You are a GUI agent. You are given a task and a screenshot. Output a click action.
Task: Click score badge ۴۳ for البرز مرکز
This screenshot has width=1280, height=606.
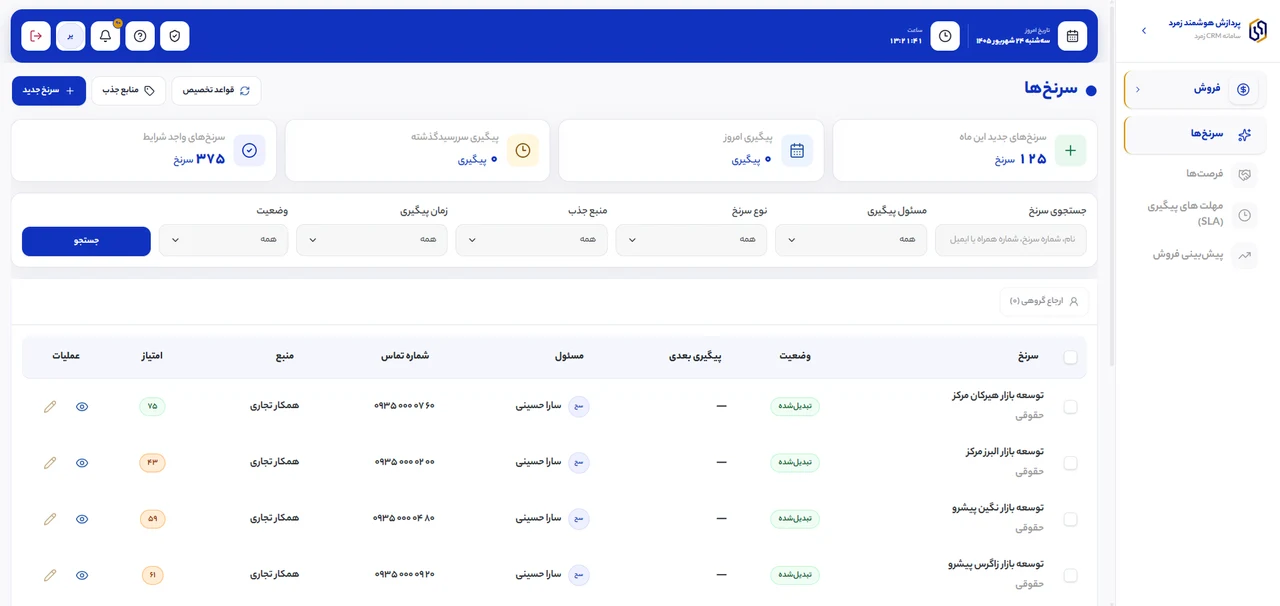(152, 462)
